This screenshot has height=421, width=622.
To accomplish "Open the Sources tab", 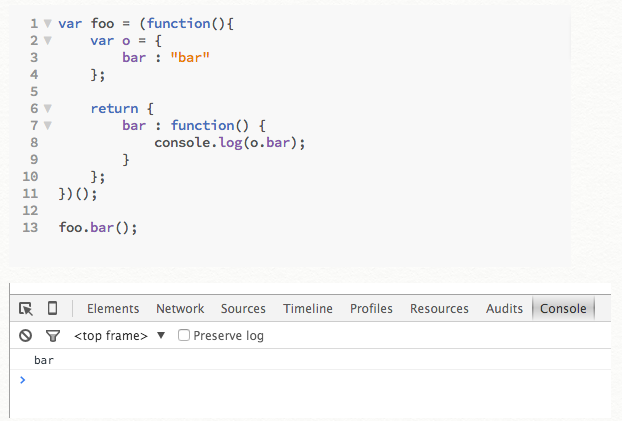I will click(243, 308).
